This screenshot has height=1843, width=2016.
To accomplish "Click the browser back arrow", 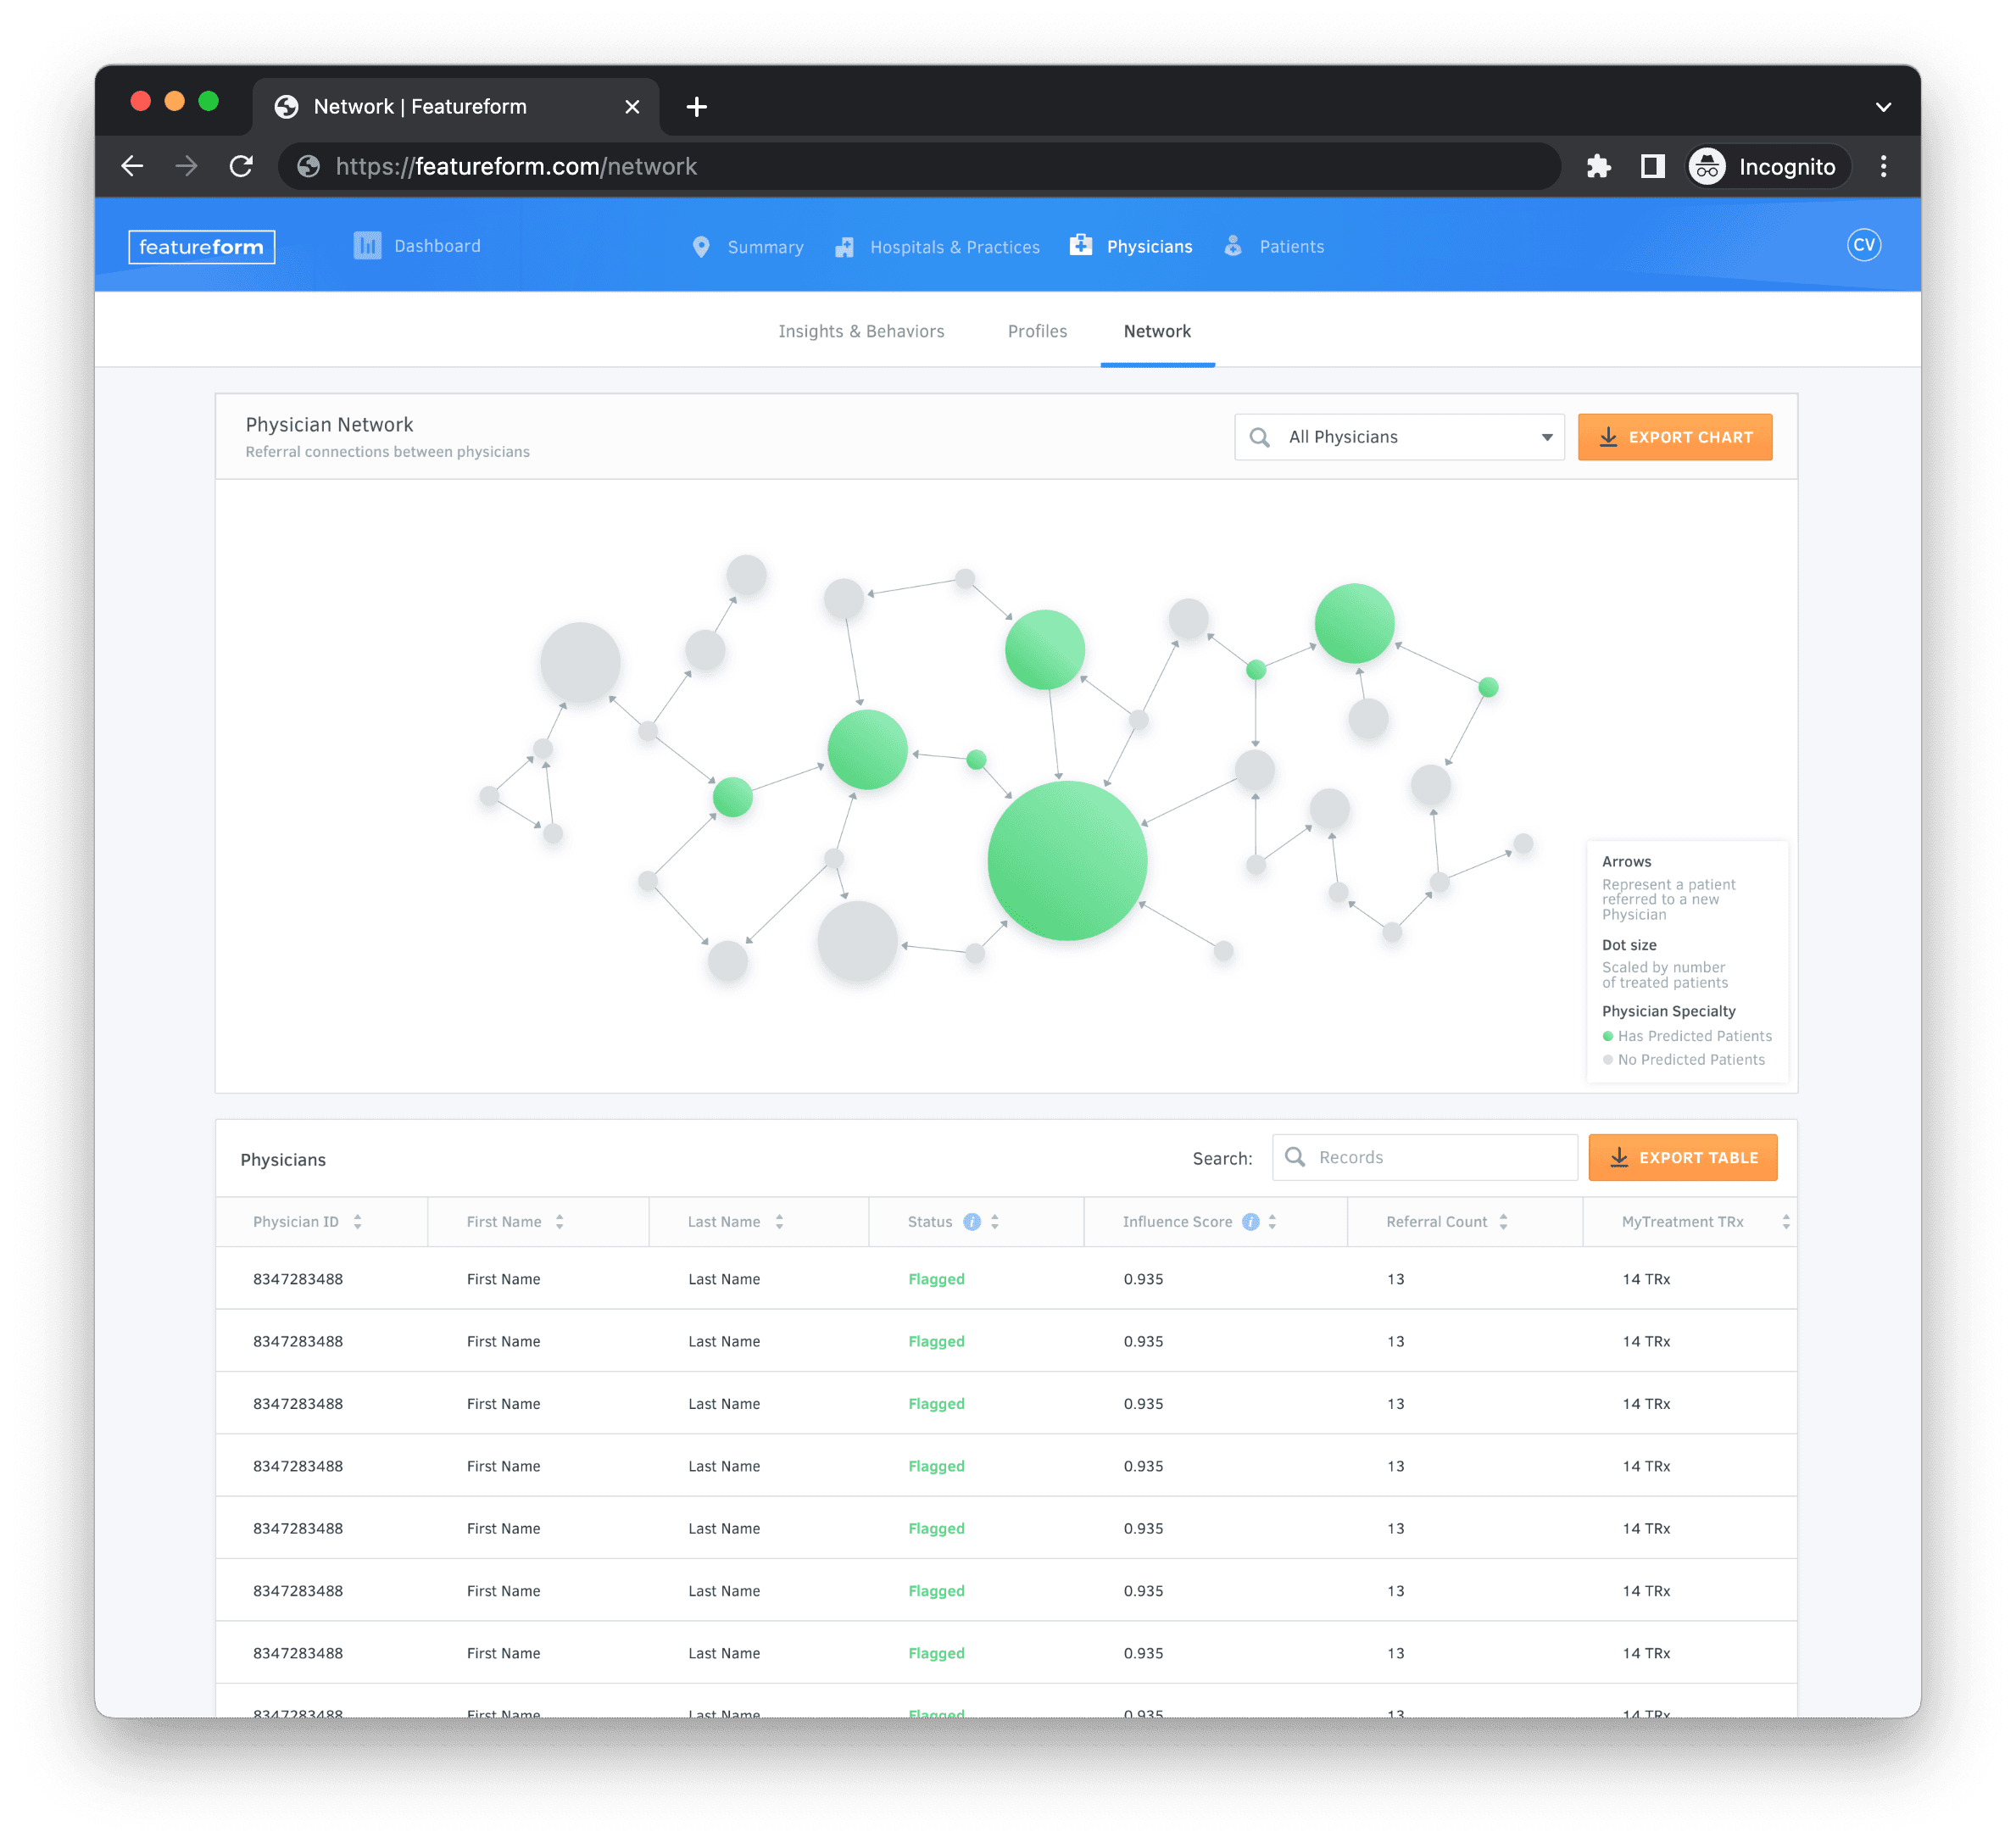I will [132, 166].
